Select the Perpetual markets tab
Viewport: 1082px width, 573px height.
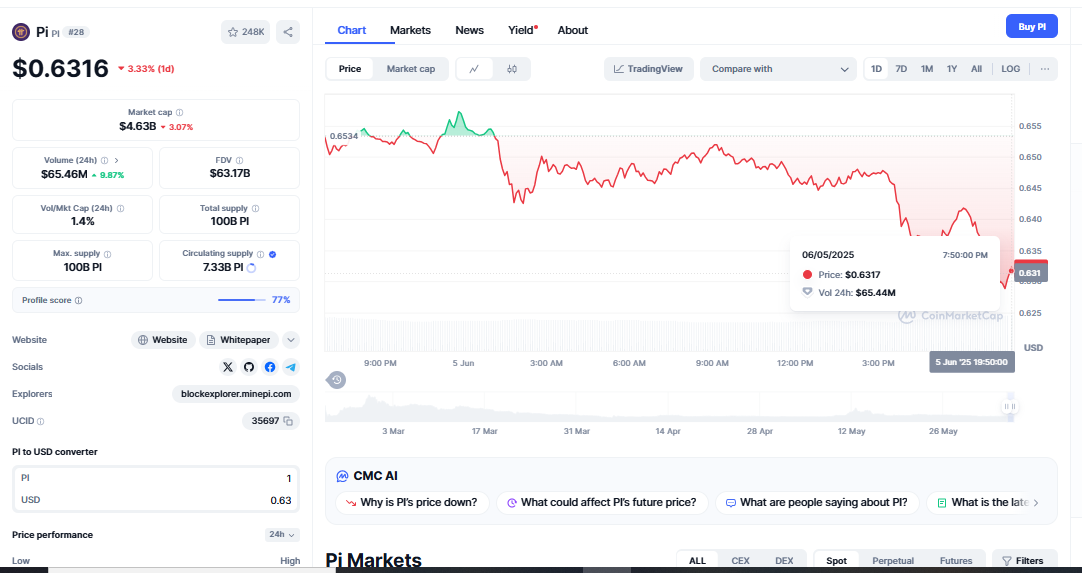coord(893,561)
